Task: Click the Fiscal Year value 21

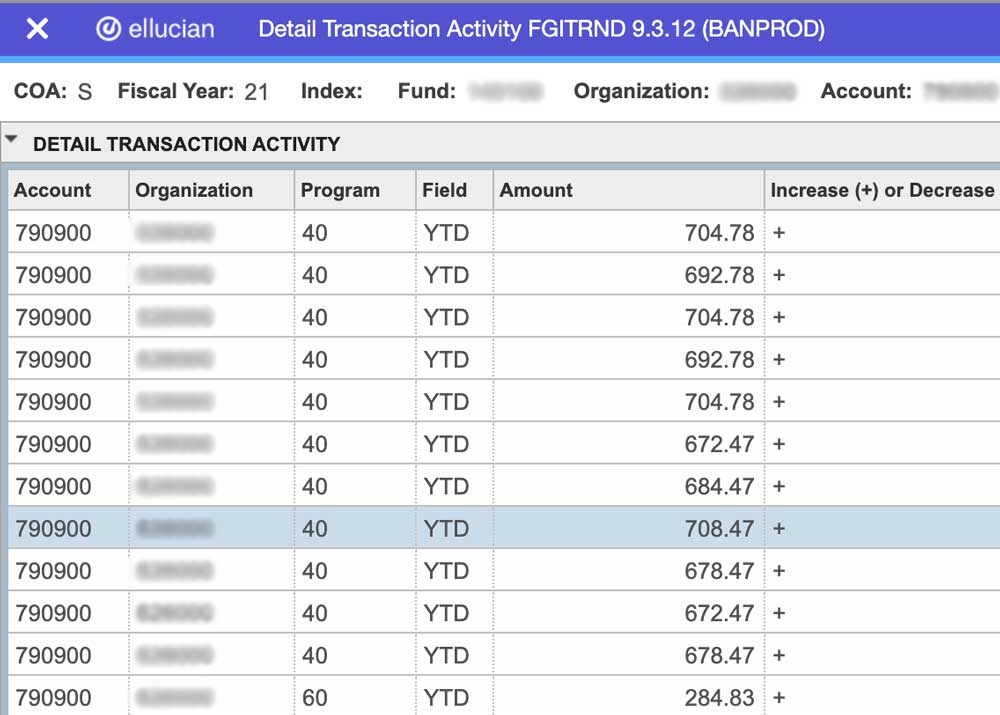Action: [x=256, y=90]
